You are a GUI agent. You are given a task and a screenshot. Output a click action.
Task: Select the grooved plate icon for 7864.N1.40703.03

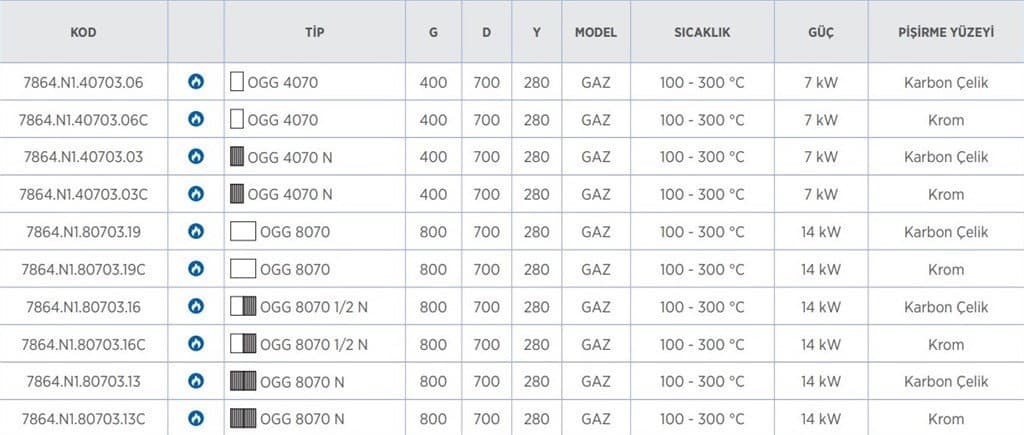(237, 157)
